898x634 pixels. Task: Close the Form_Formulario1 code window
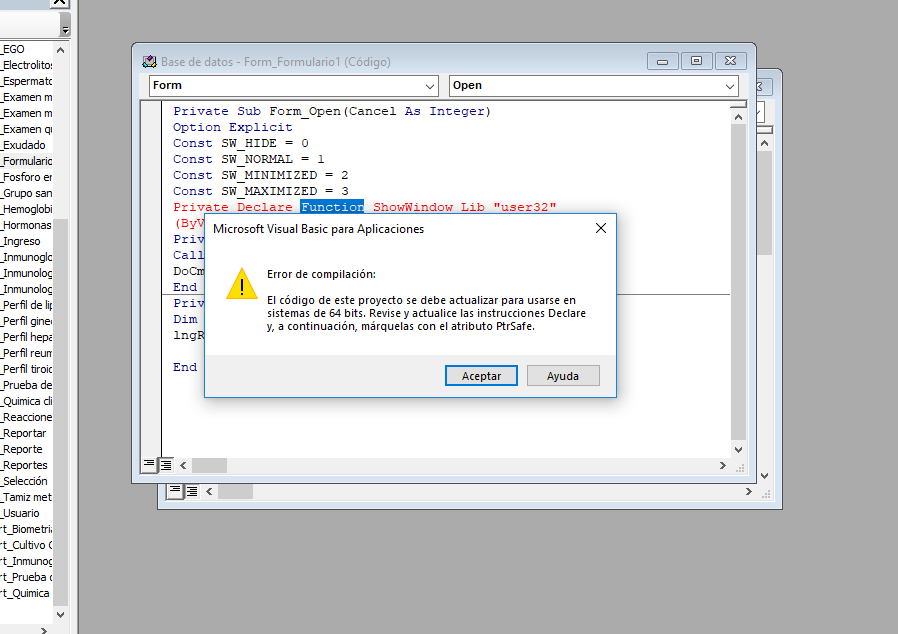[x=731, y=61]
